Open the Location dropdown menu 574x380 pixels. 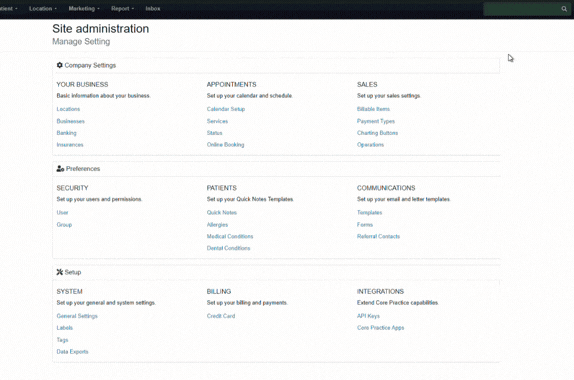[x=43, y=8]
